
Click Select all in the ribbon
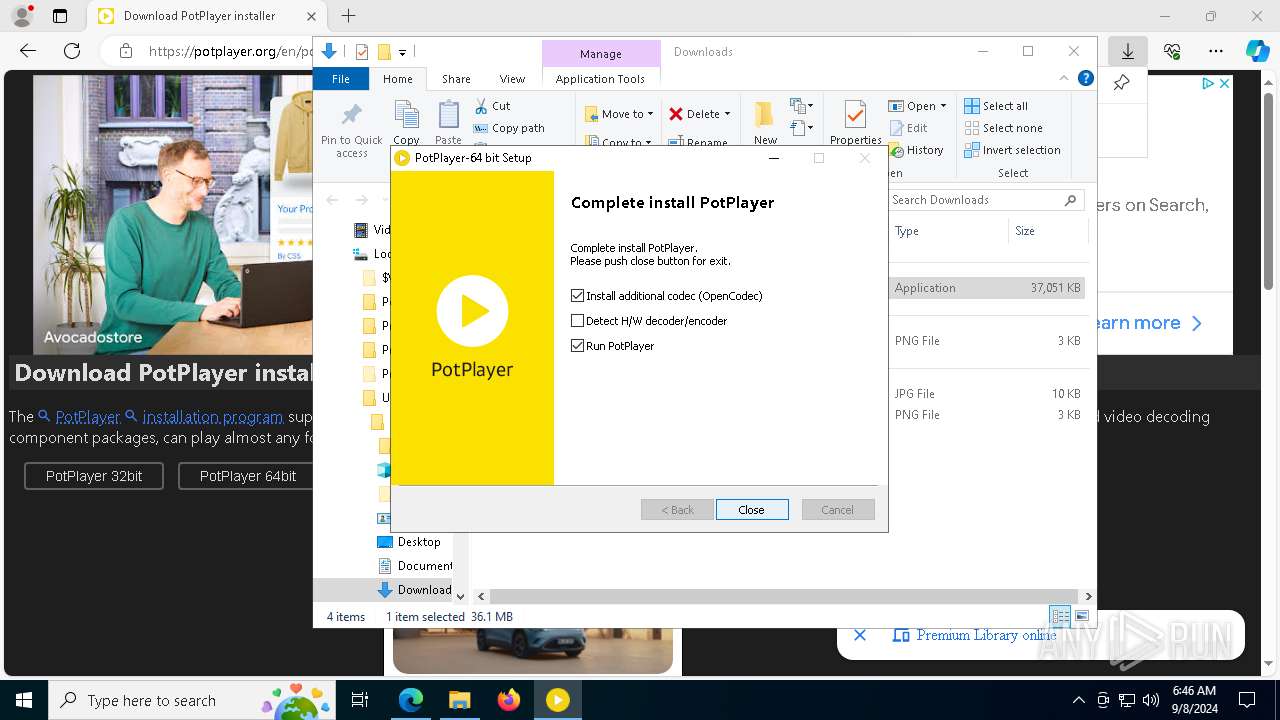point(996,106)
